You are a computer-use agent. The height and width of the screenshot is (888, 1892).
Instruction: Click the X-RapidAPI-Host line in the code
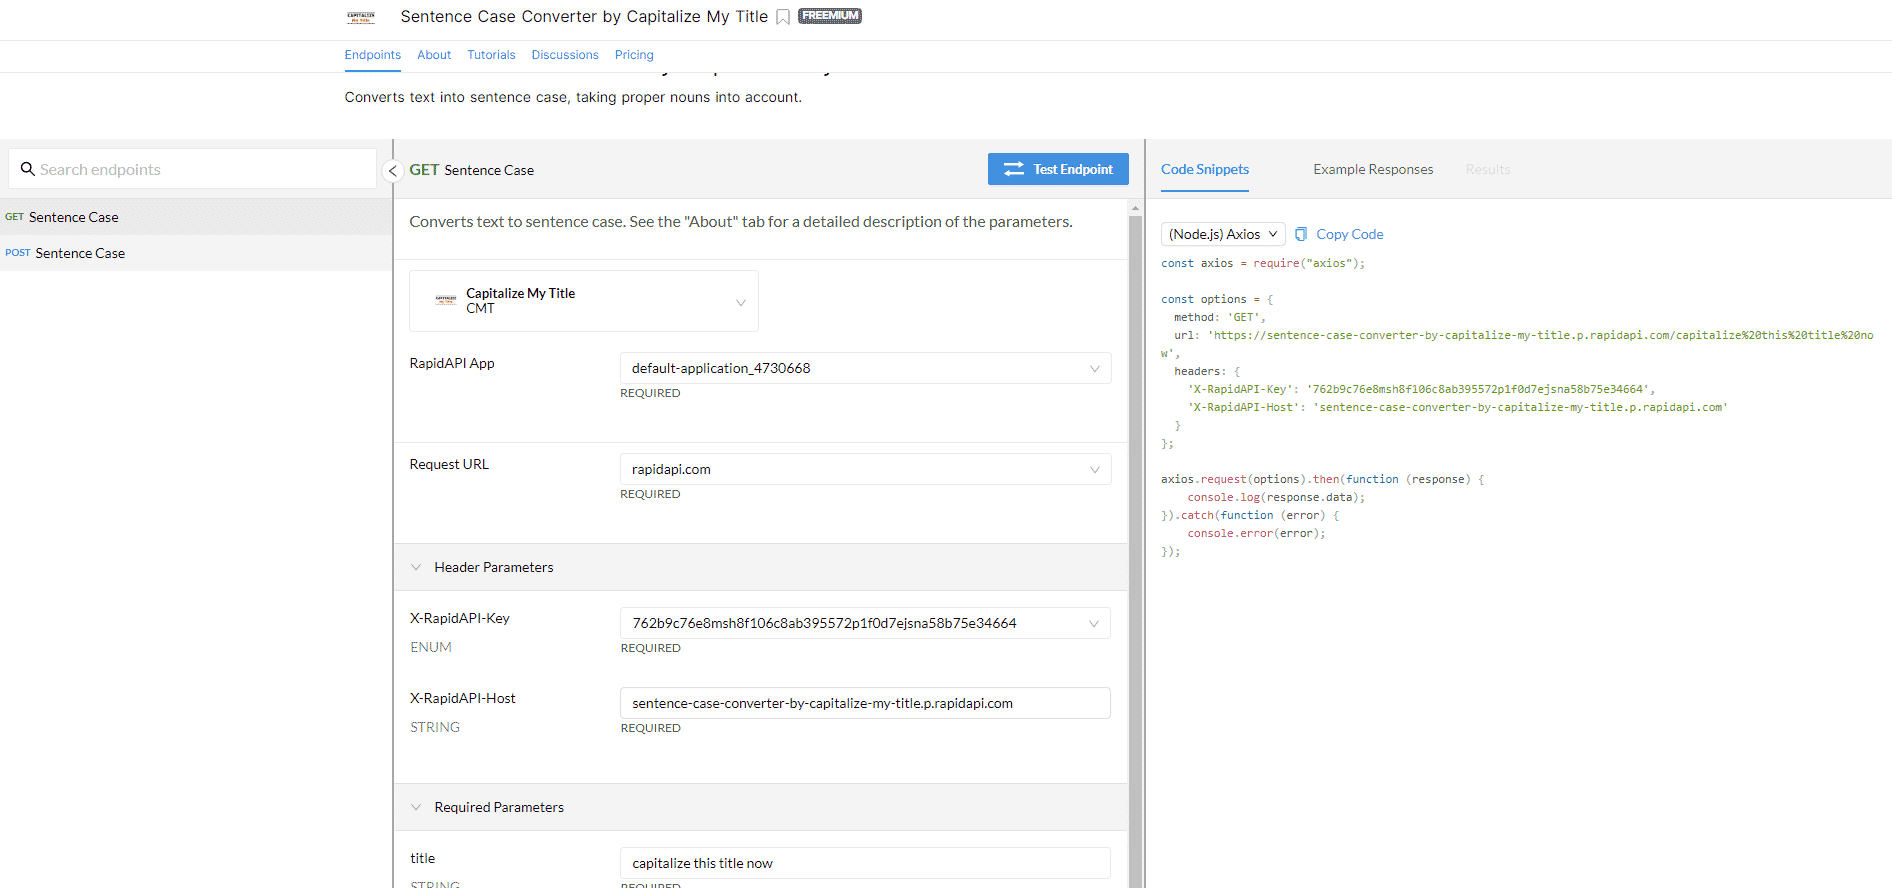[x=1457, y=407]
